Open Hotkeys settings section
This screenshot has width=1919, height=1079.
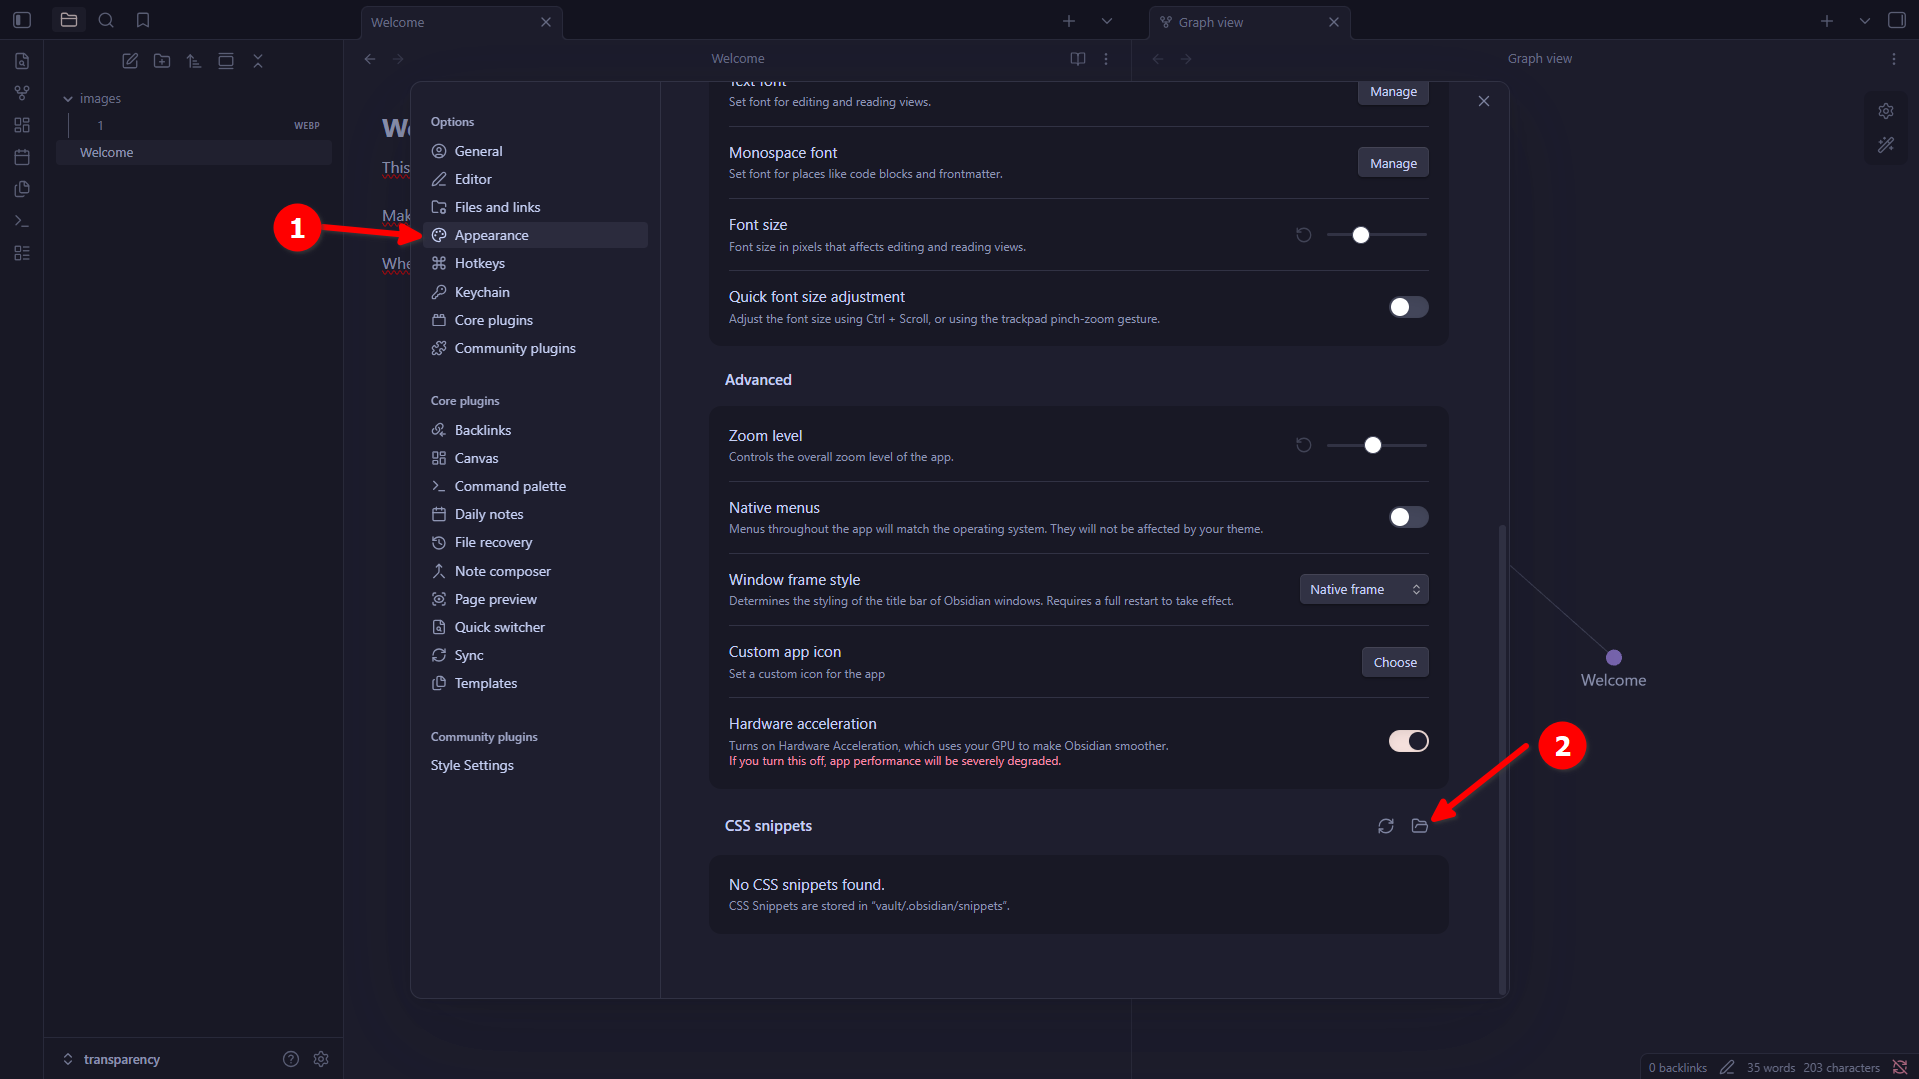(479, 263)
